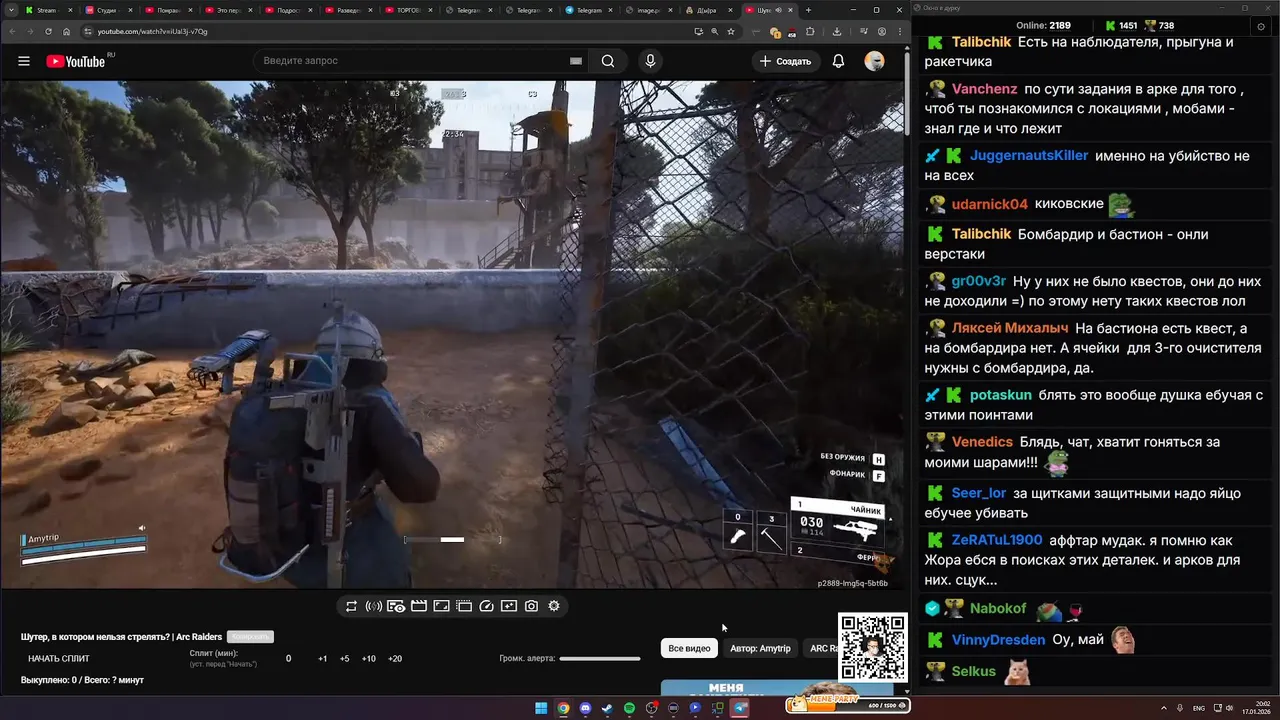1280x720 pixels.
Task: Click 'НАЧАТЬ СПЛИТ' button
Action: [x=59, y=659]
